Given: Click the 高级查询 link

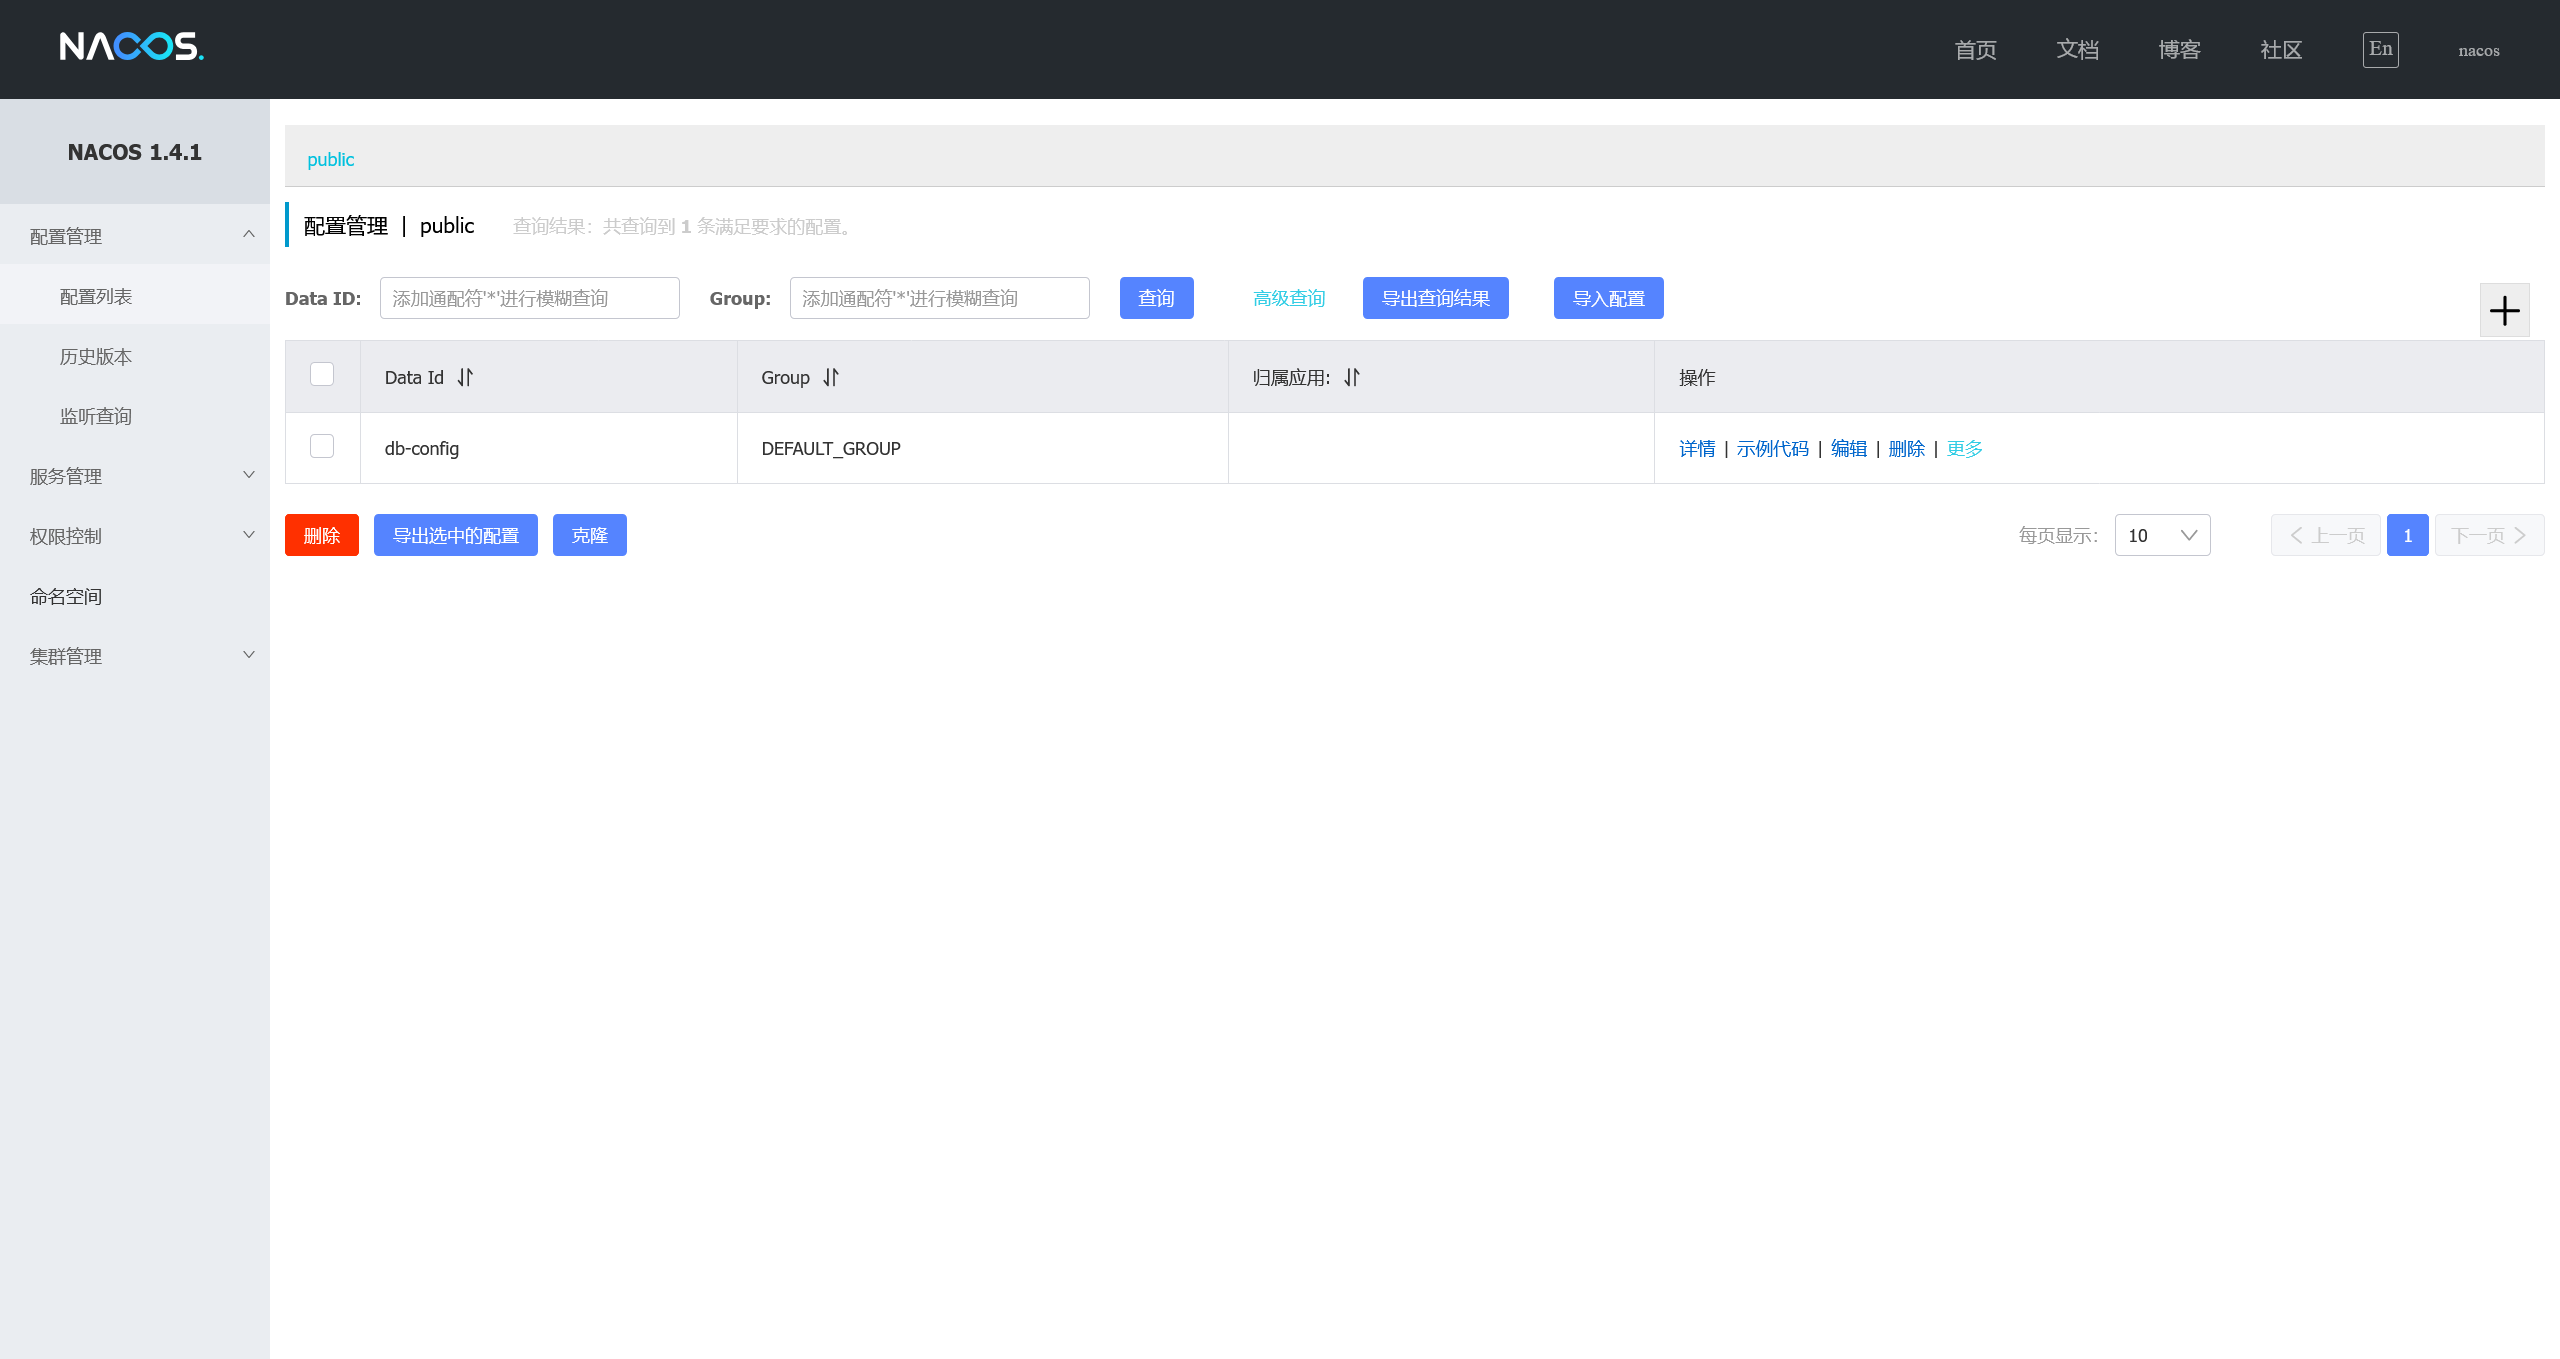Looking at the screenshot, I should [x=1289, y=298].
